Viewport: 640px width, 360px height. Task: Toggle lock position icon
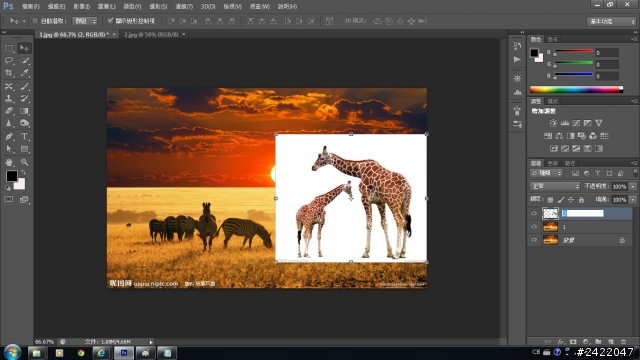pyautogui.click(x=571, y=200)
